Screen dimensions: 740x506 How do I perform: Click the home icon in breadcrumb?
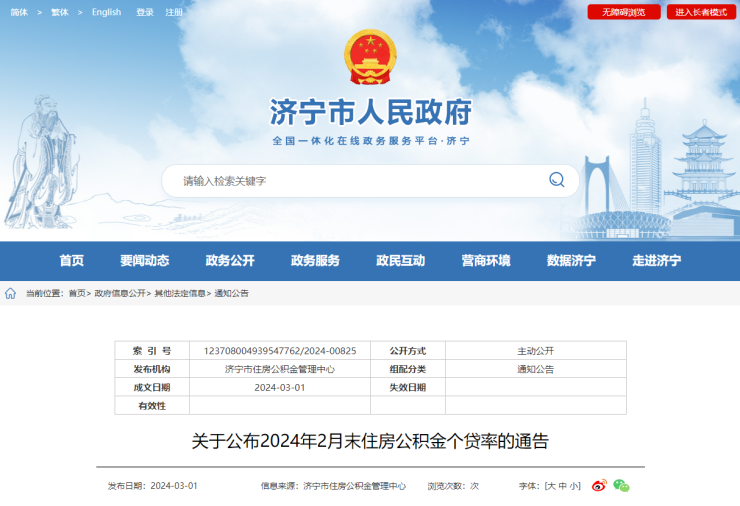[11, 294]
